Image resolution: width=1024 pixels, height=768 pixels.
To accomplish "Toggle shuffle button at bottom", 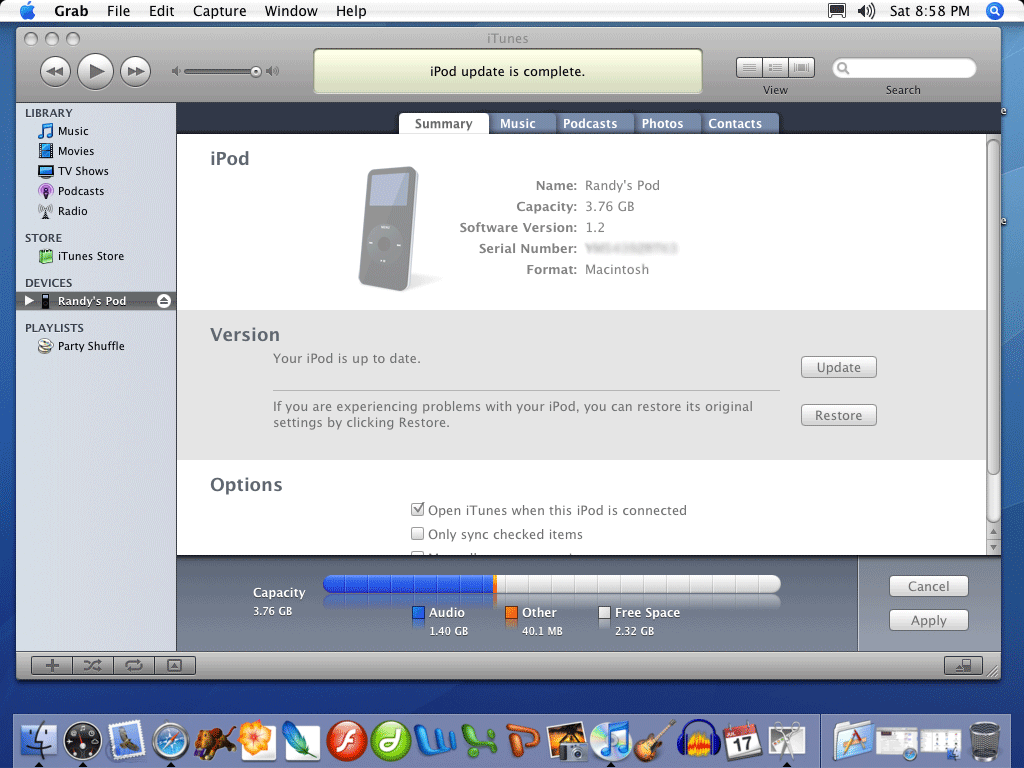I will (93, 665).
